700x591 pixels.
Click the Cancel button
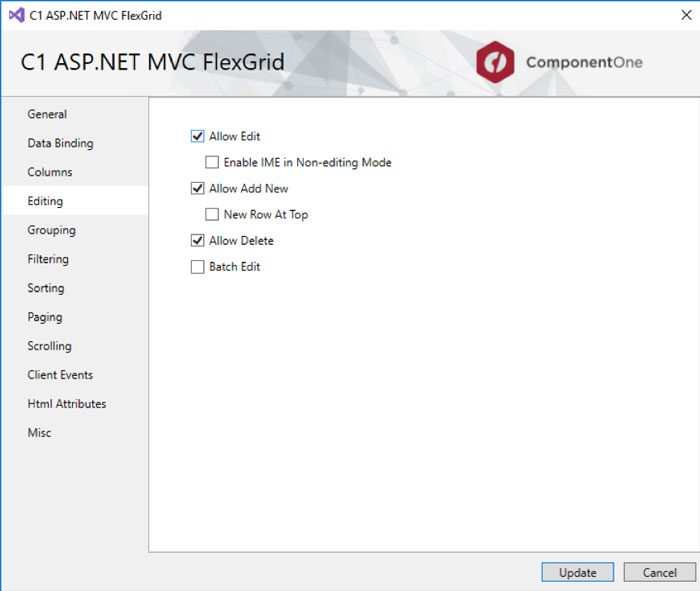pos(659,572)
